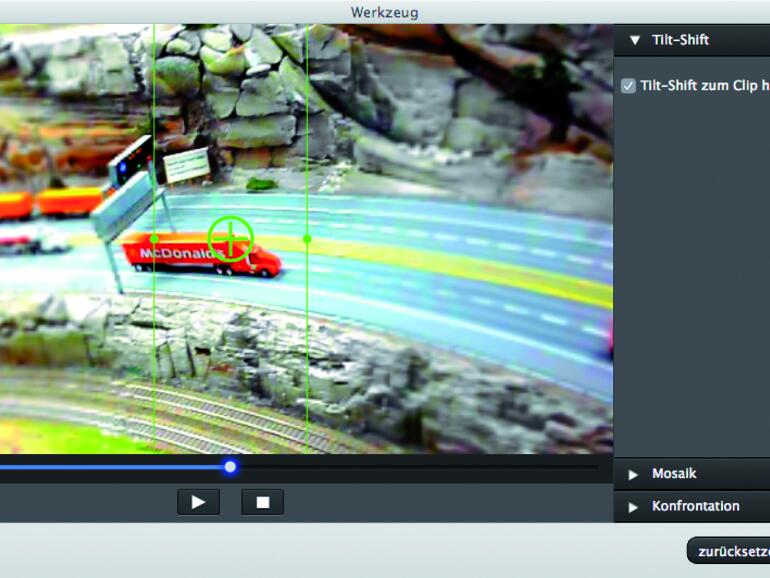Click the Play button
Screen dimensions: 770x578
coord(198,502)
